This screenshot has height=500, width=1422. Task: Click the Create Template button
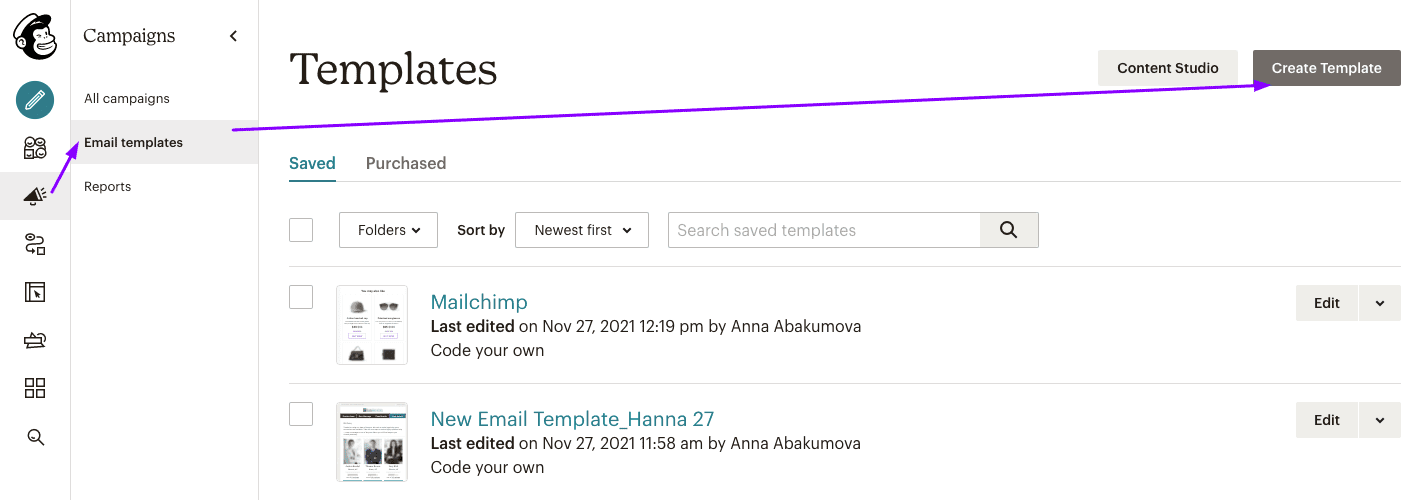click(x=1326, y=68)
